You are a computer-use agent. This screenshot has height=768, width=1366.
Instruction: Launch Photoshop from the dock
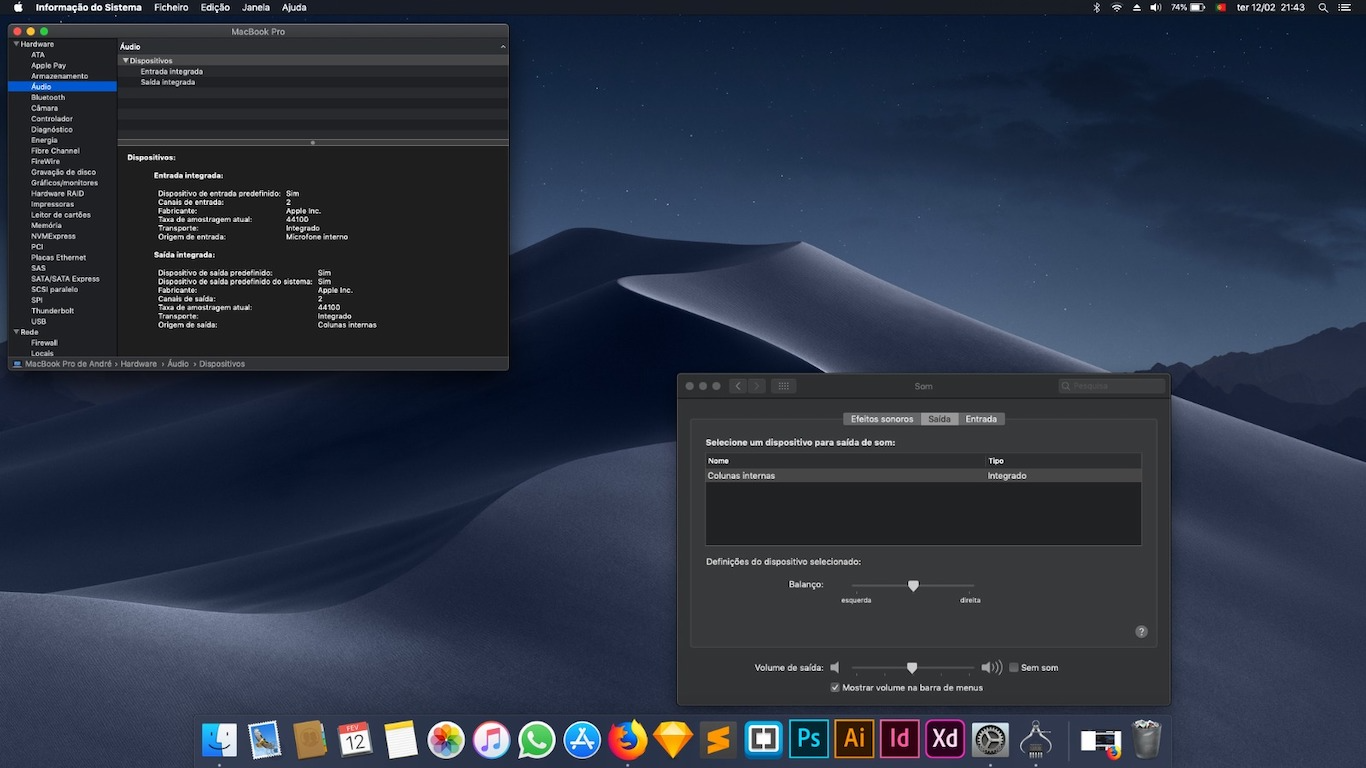(809, 740)
